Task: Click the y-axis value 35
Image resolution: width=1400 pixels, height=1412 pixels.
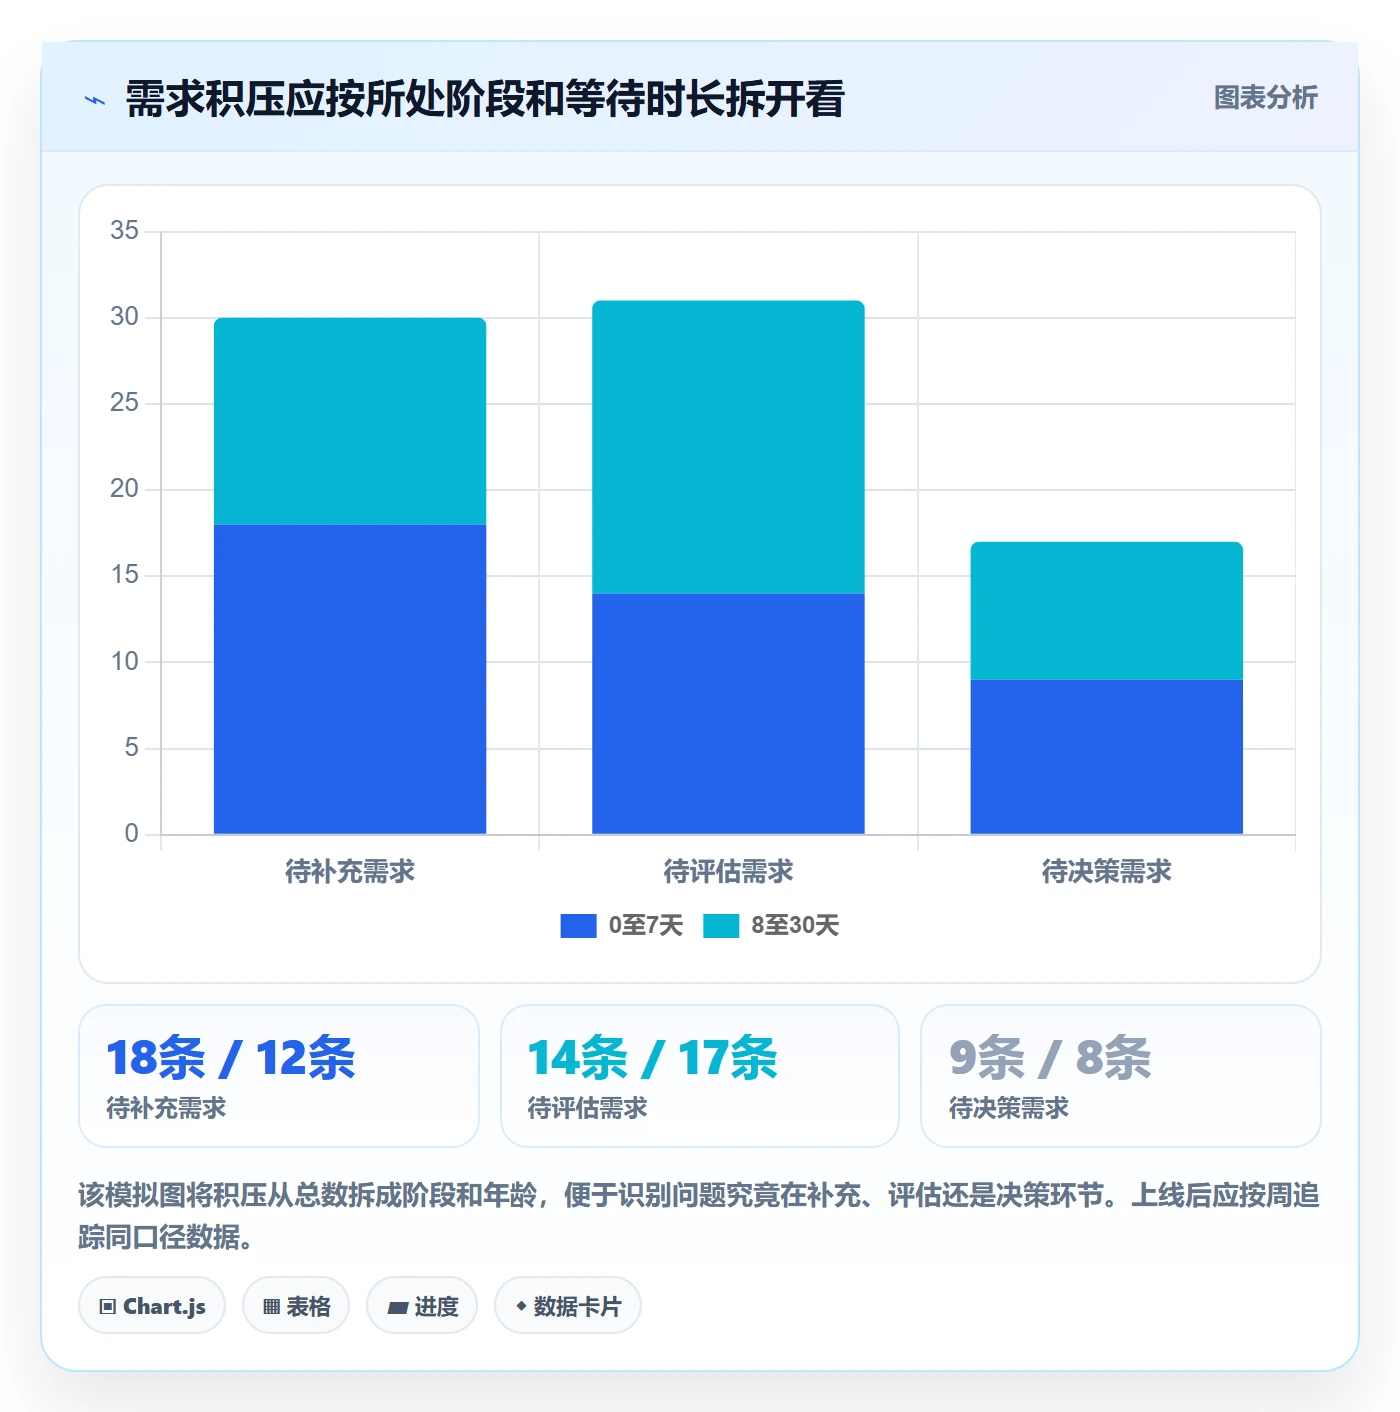Action: (125, 231)
